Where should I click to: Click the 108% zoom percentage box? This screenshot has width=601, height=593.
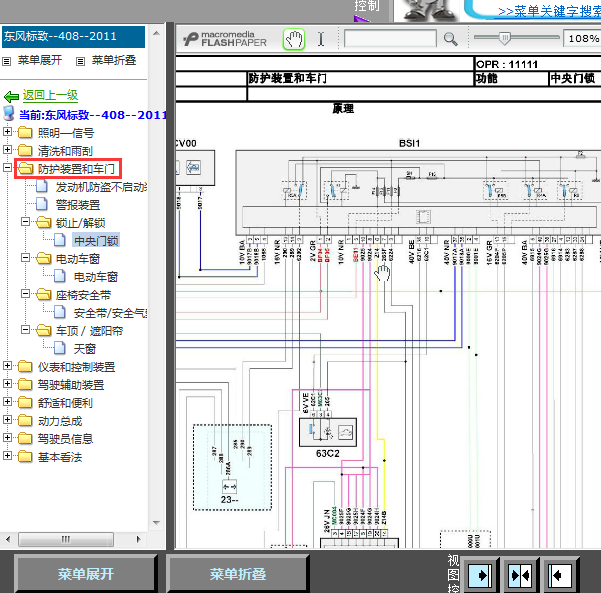(582, 39)
